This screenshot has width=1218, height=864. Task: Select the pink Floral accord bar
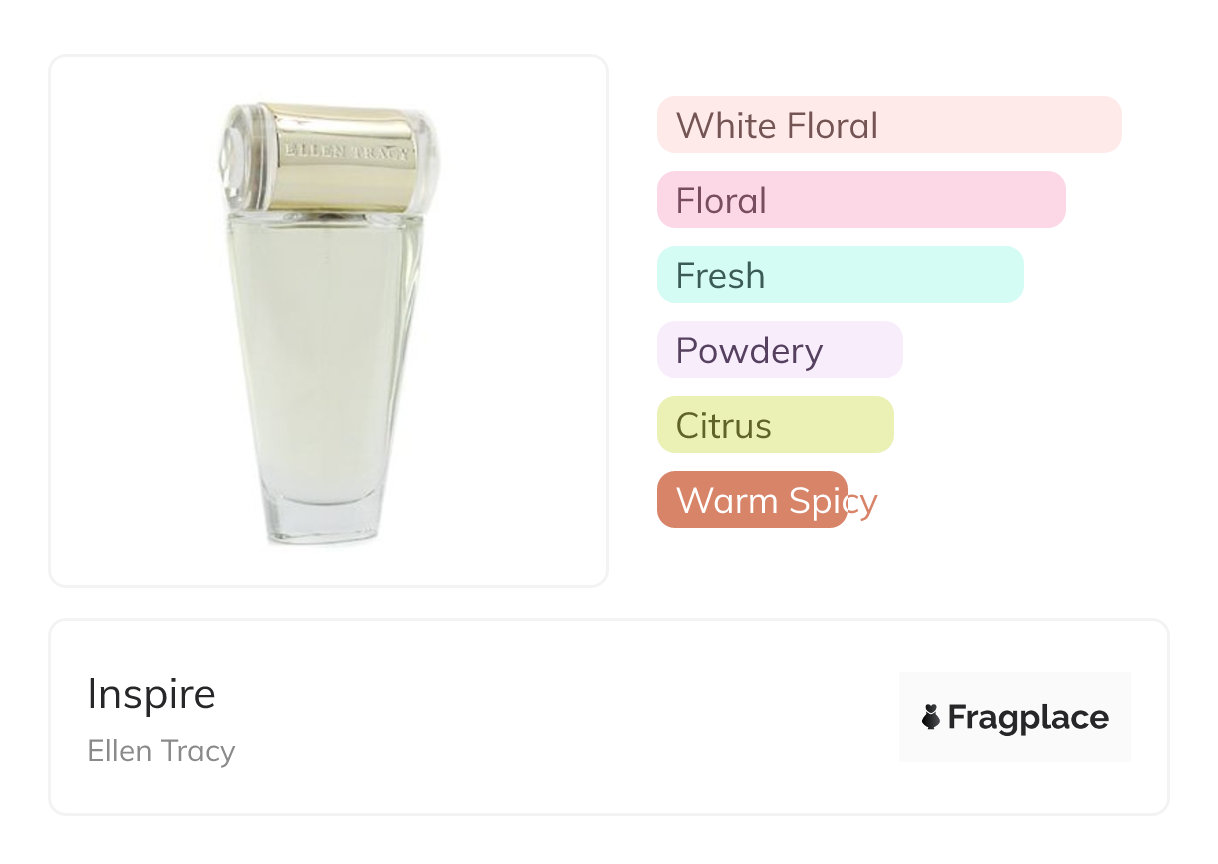click(860, 200)
